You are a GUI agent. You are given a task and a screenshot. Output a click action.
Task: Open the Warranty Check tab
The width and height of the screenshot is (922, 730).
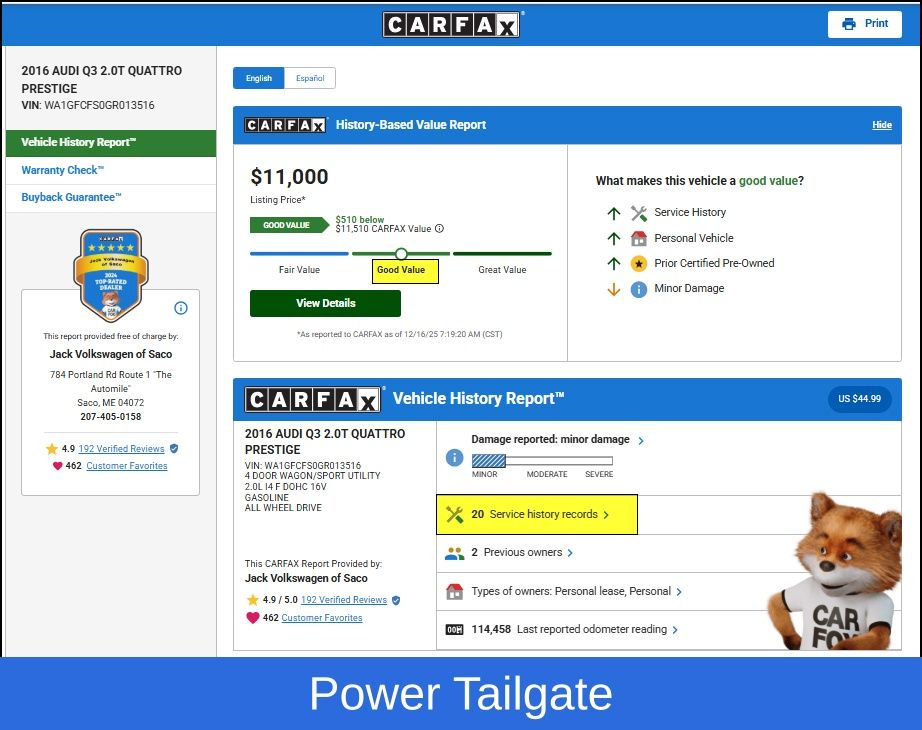[62, 171]
